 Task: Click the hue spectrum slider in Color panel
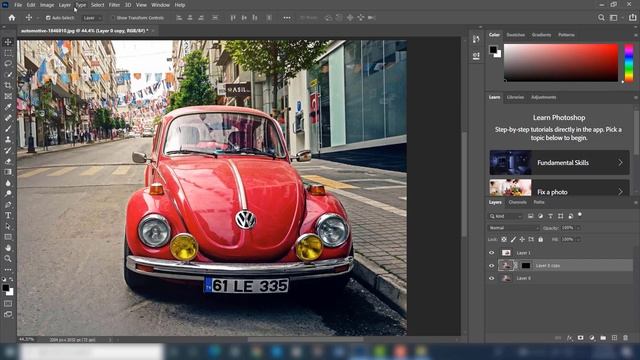[629, 63]
